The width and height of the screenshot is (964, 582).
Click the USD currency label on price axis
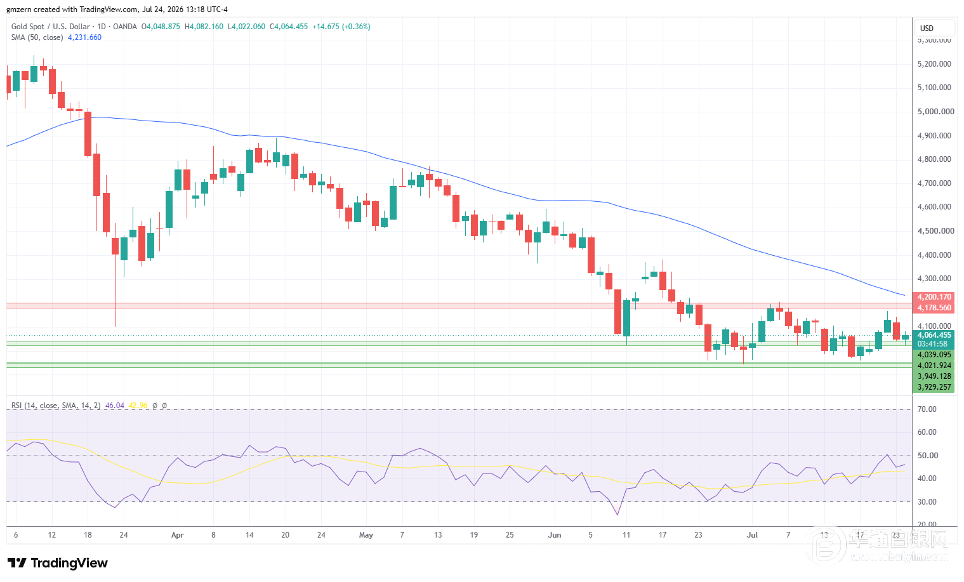pyautogui.click(x=926, y=28)
